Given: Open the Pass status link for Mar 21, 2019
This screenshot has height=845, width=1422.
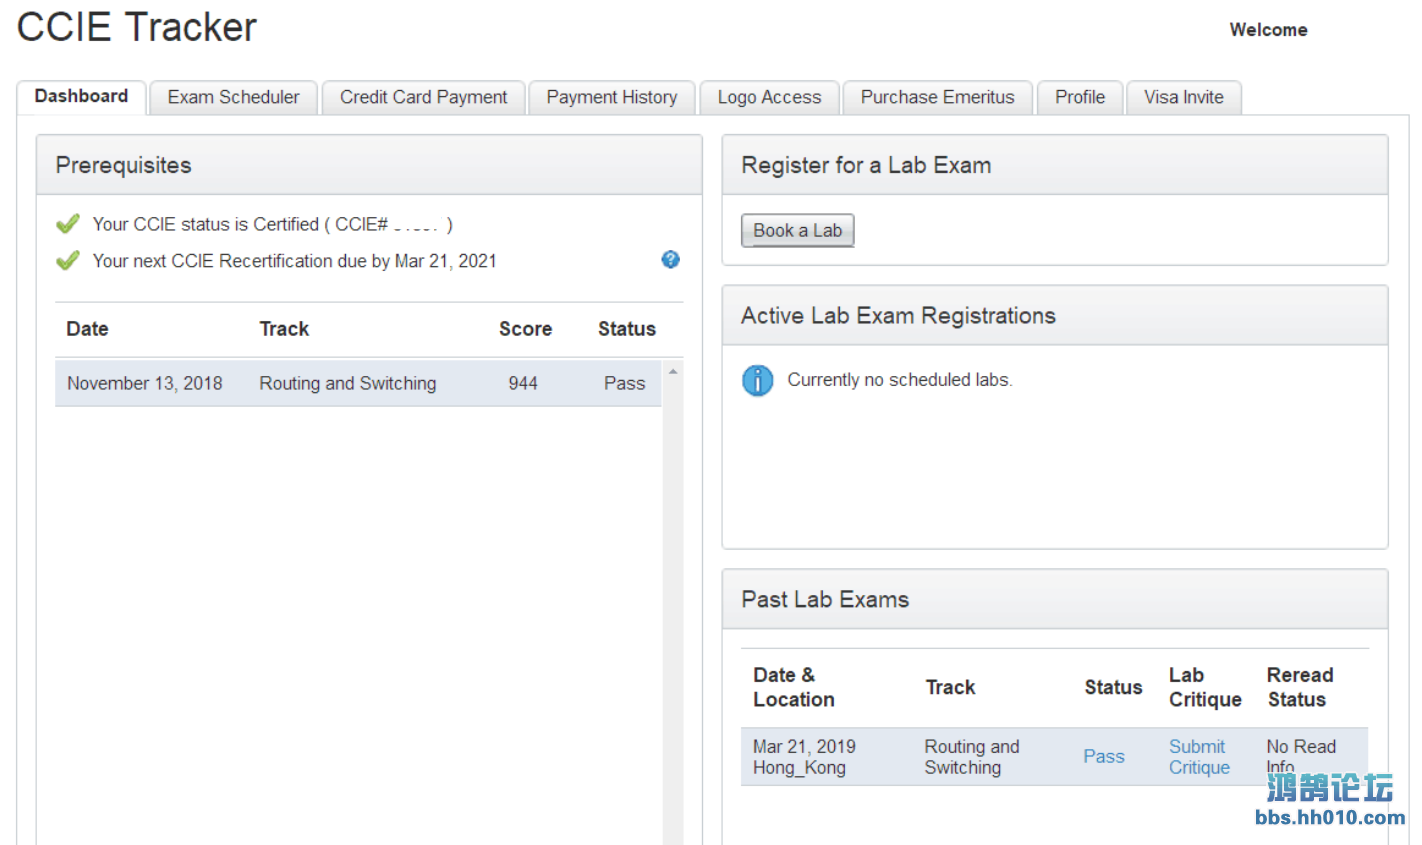Looking at the screenshot, I should [x=1104, y=757].
